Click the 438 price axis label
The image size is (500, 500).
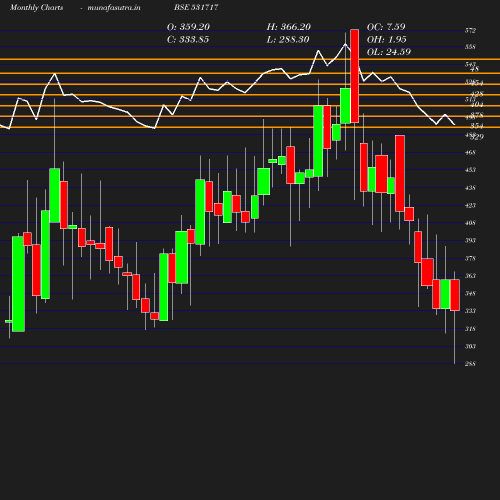pos(470,188)
